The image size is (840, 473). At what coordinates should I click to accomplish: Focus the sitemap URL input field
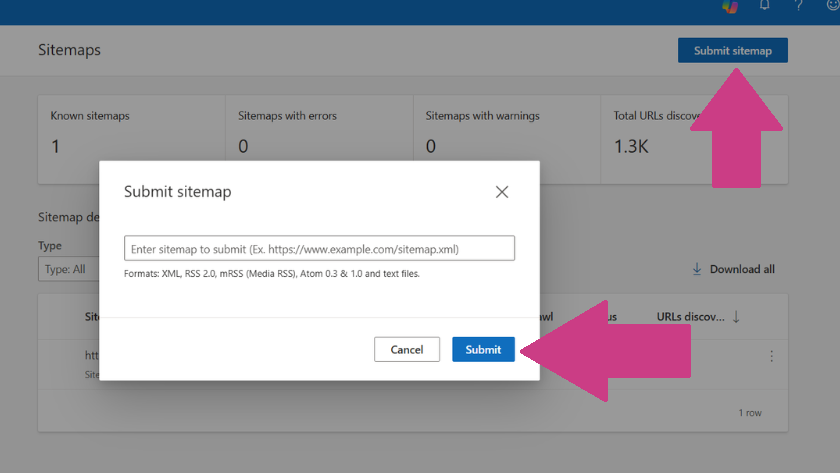point(319,249)
